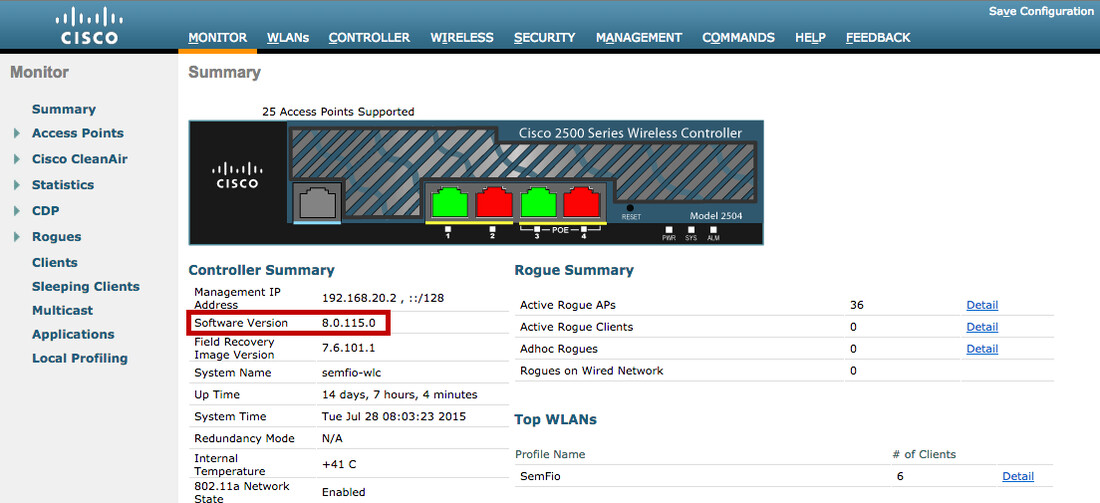Click System Time value Tue Jul 28
This screenshot has height=503, width=1100.
(394, 417)
